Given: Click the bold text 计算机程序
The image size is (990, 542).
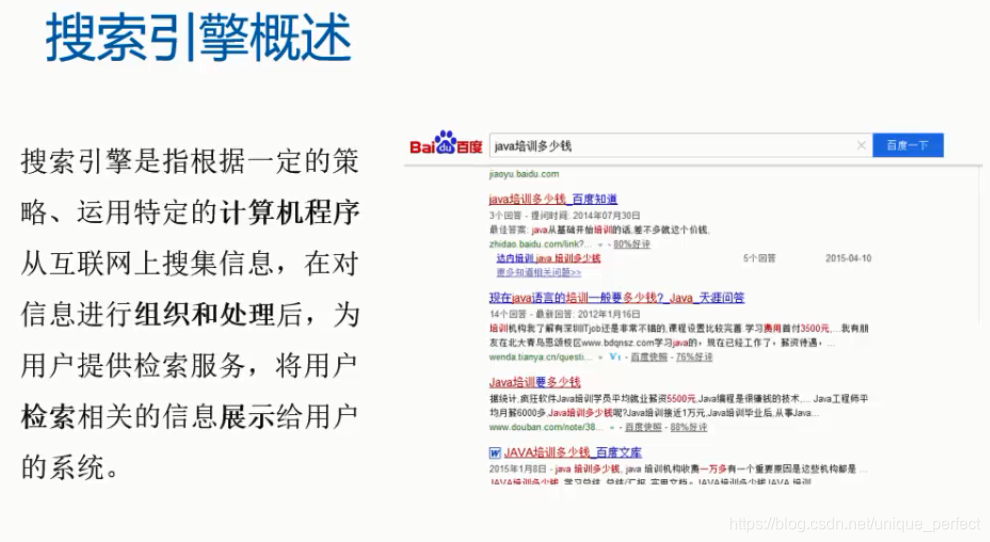Looking at the screenshot, I should pyautogui.click(x=290, y=212).
